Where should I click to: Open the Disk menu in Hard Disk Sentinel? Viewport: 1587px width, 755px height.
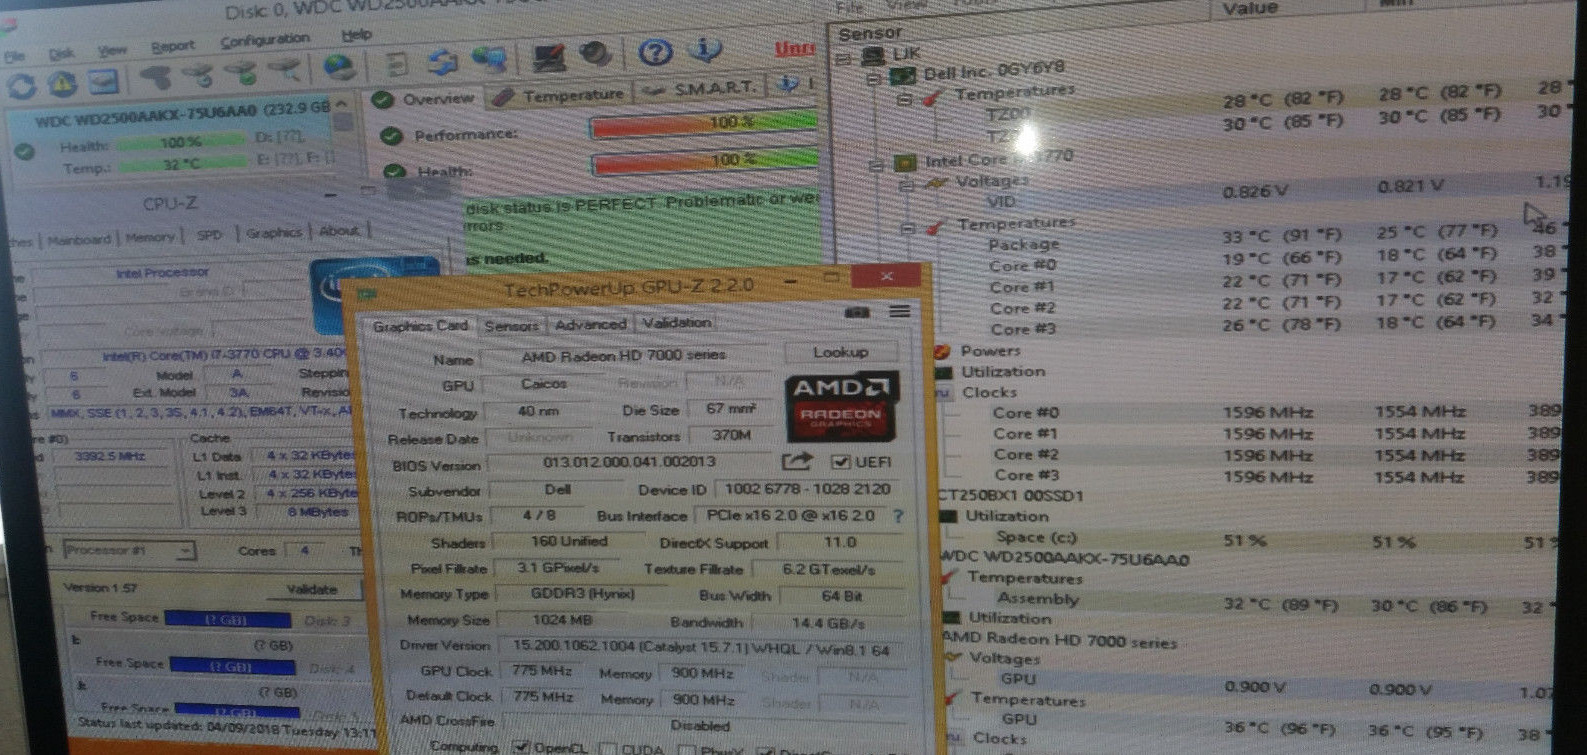click(x=61, y=52)
